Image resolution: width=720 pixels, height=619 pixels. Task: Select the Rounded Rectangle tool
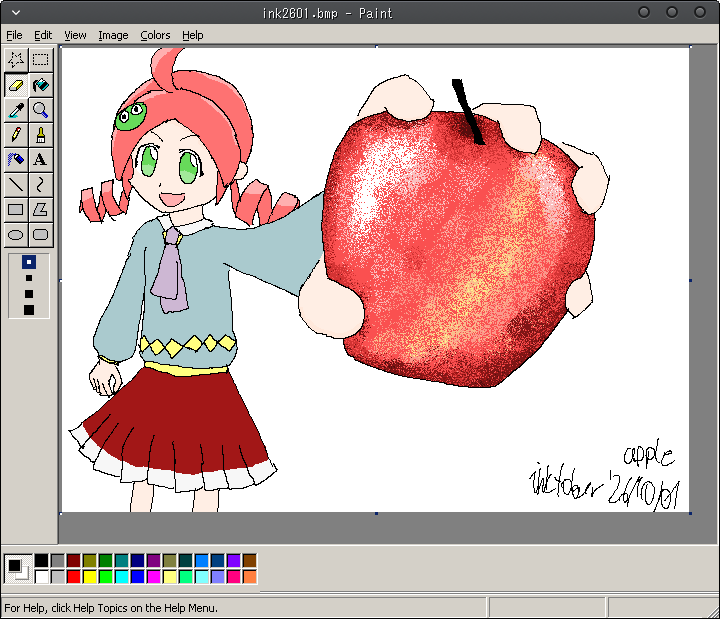pyautogui.click(x=41, y=235)
